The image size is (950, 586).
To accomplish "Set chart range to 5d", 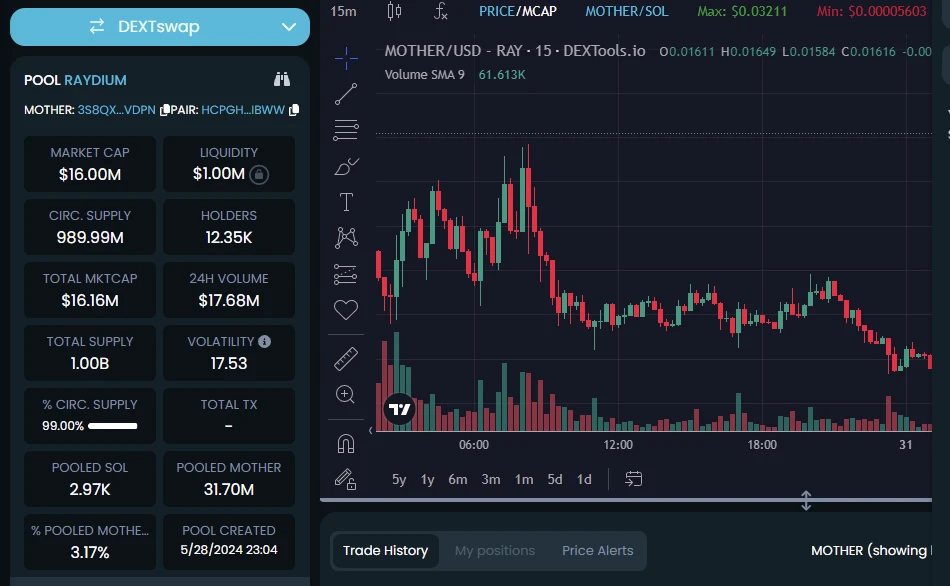I will pyautogui.click(x=555, y=479).
